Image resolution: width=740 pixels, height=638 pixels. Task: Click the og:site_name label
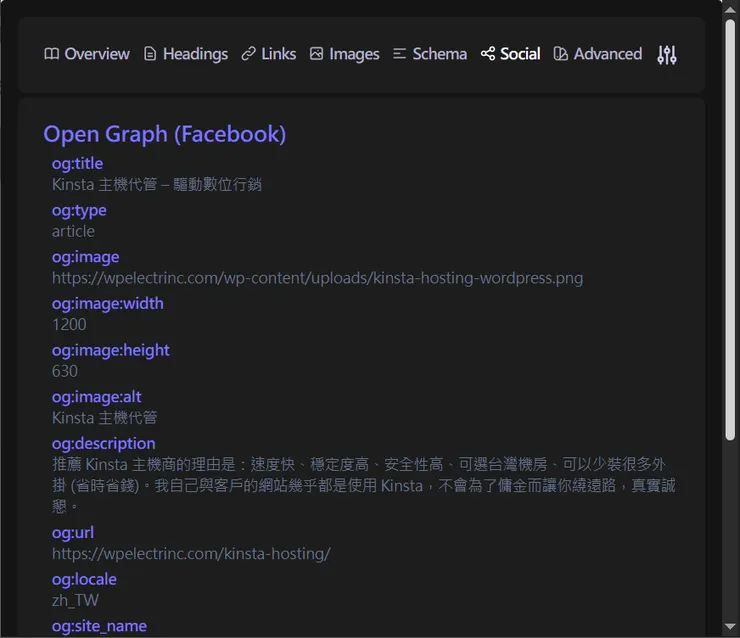[99, 627]
